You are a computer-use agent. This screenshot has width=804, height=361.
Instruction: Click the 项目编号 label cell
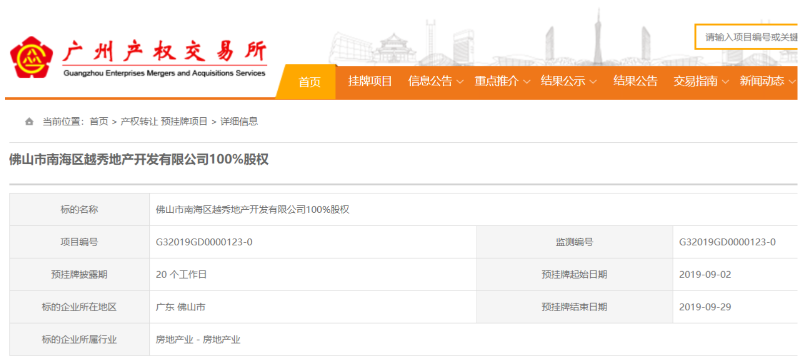click(79, 242)
